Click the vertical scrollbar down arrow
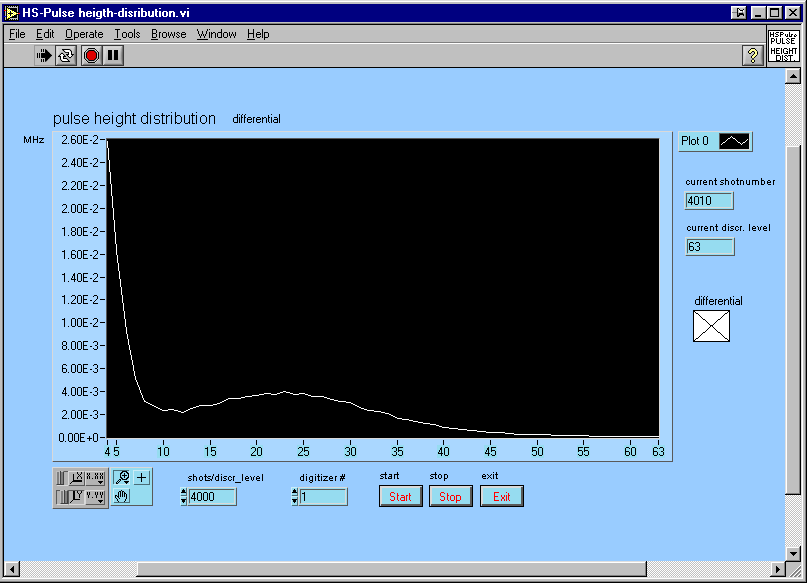 pos(793,554)
